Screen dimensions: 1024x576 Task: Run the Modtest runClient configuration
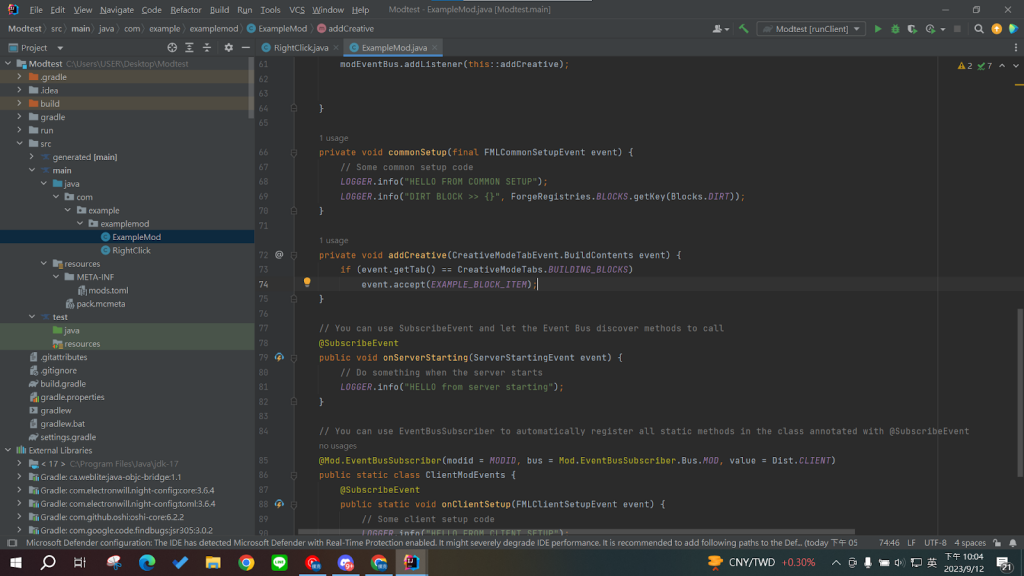point(878,29)
